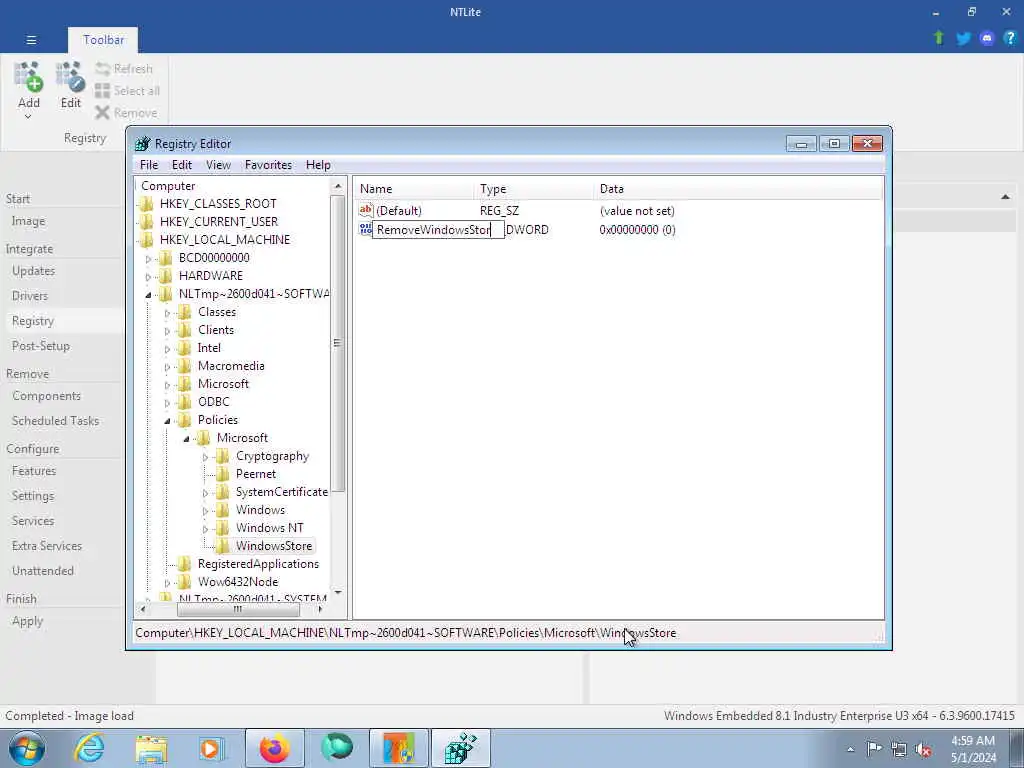Image resolution: width=1024 pixels, height=768 pixels.
Task: Open the Edit menu in Registry Editor
Action: pos(182,165)
